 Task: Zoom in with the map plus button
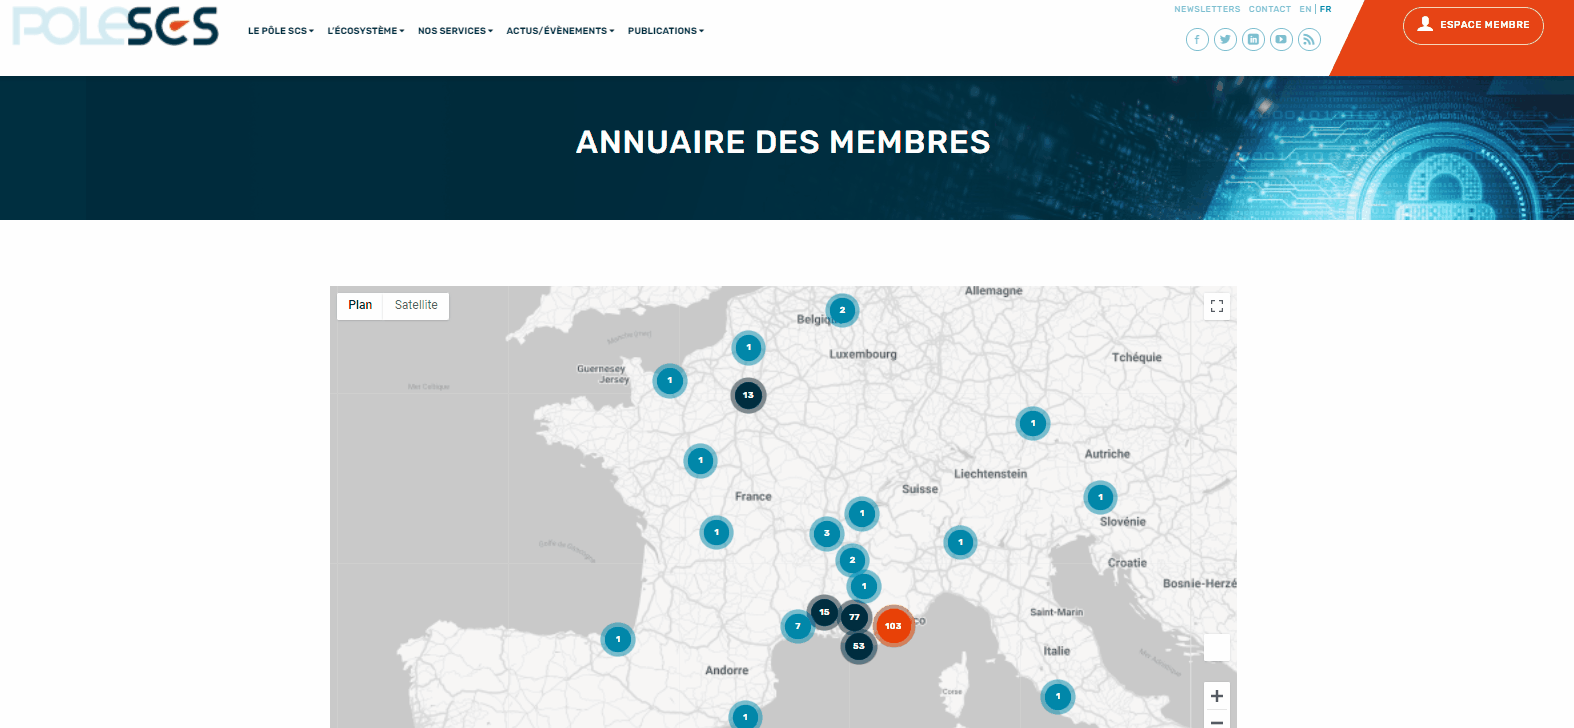click(1217, 696)
